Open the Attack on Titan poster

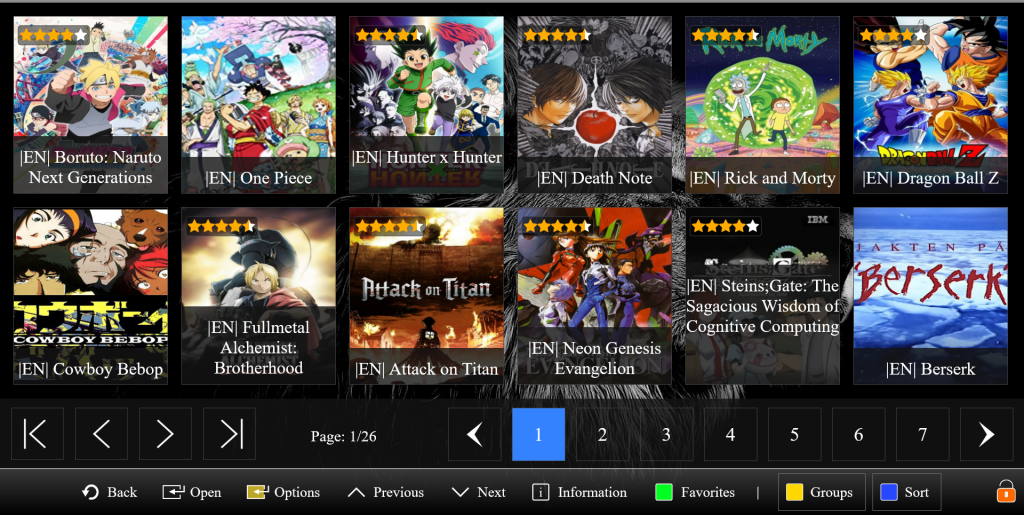pyautogui.click(x=426, y=296)
